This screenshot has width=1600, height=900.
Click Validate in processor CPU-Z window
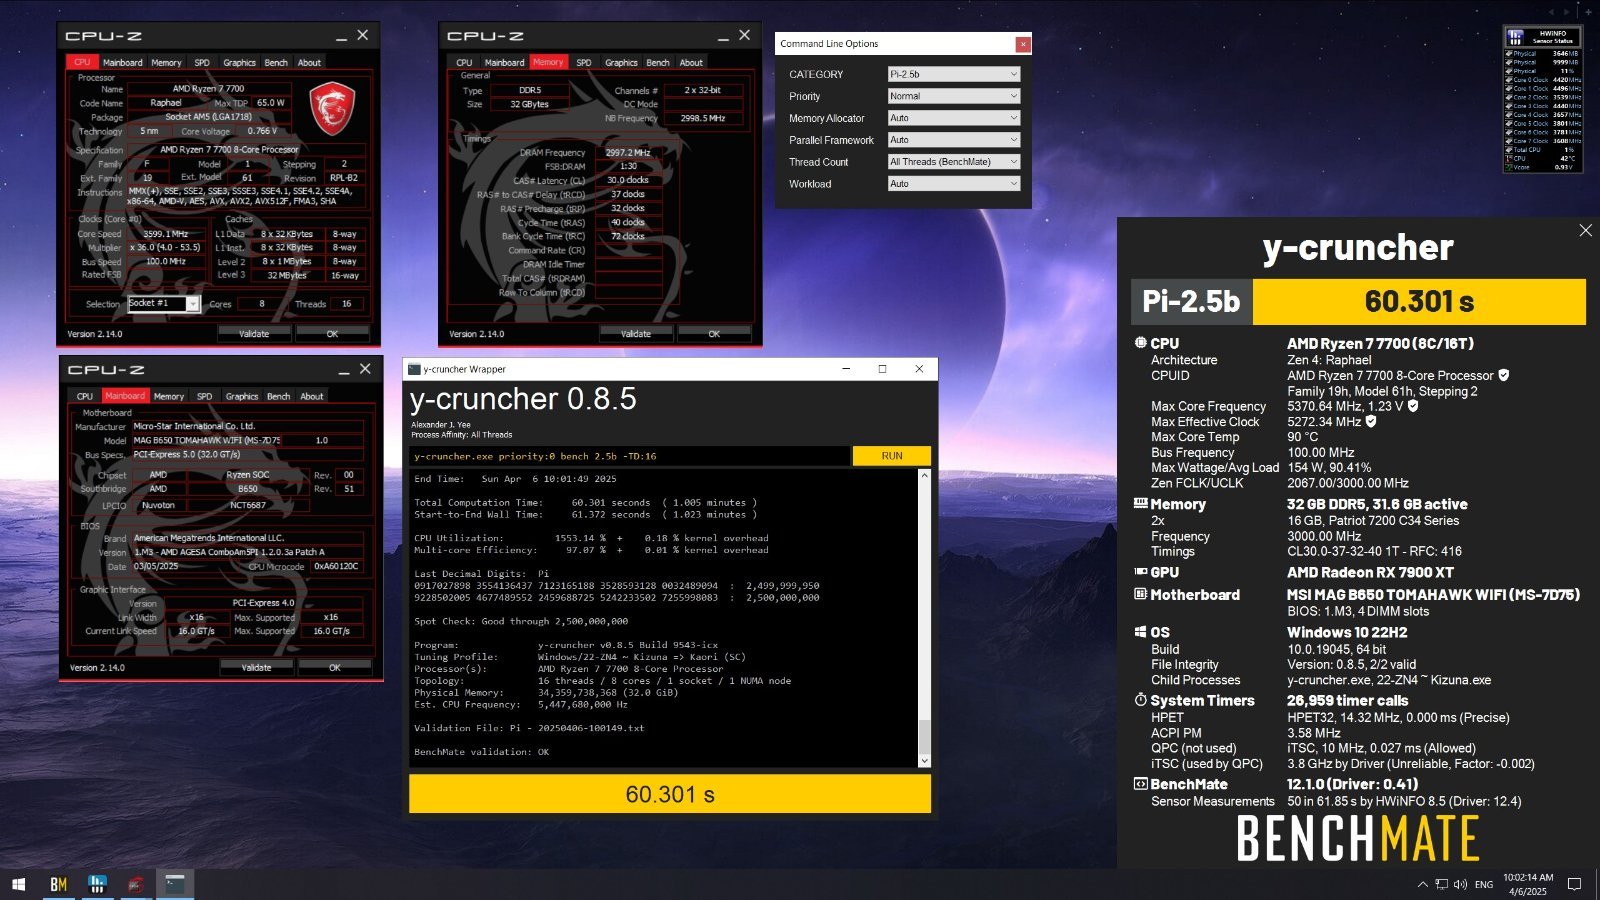pos(254,333)
